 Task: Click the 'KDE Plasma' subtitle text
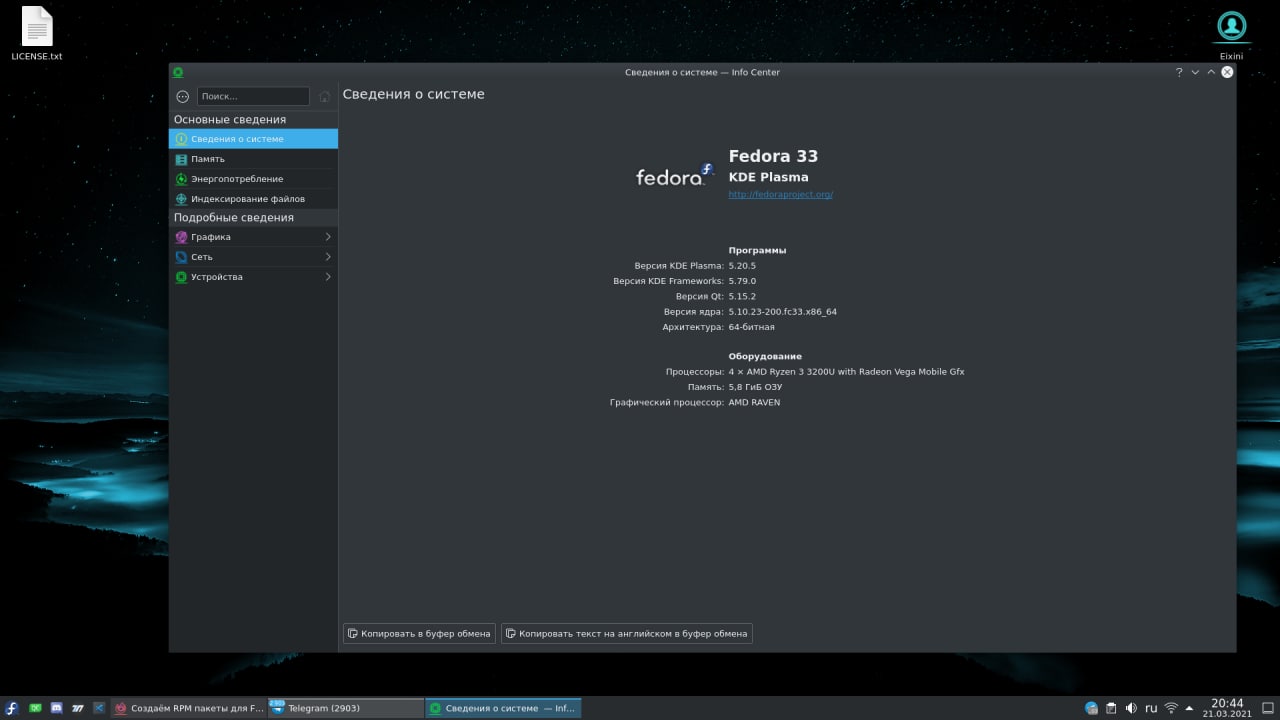pyautogui.click(x=768, y=177)
